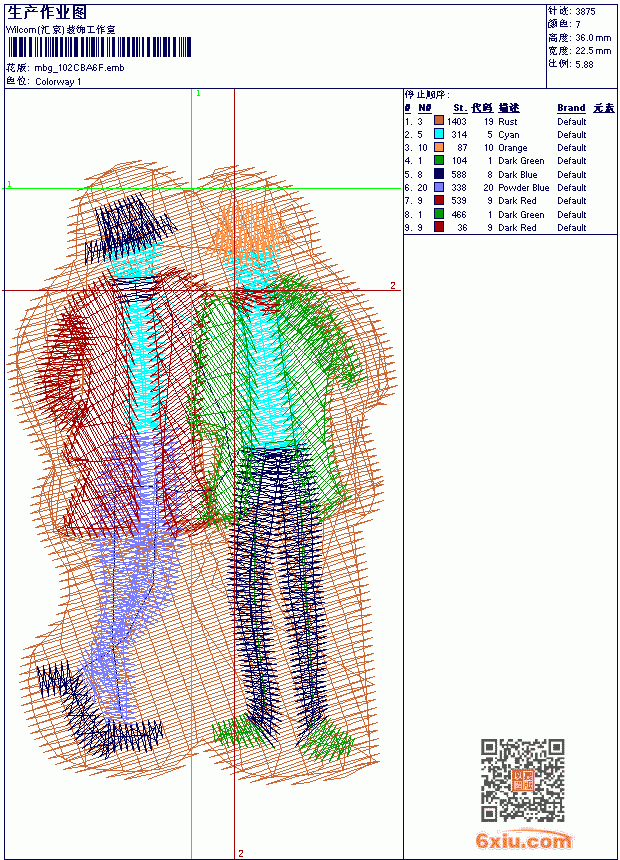The width and height of the screenshot is (620, 860).
Task: Click the red guide marker labeled 2 at right
Action: pyautogui.click(x=393, y=285)
